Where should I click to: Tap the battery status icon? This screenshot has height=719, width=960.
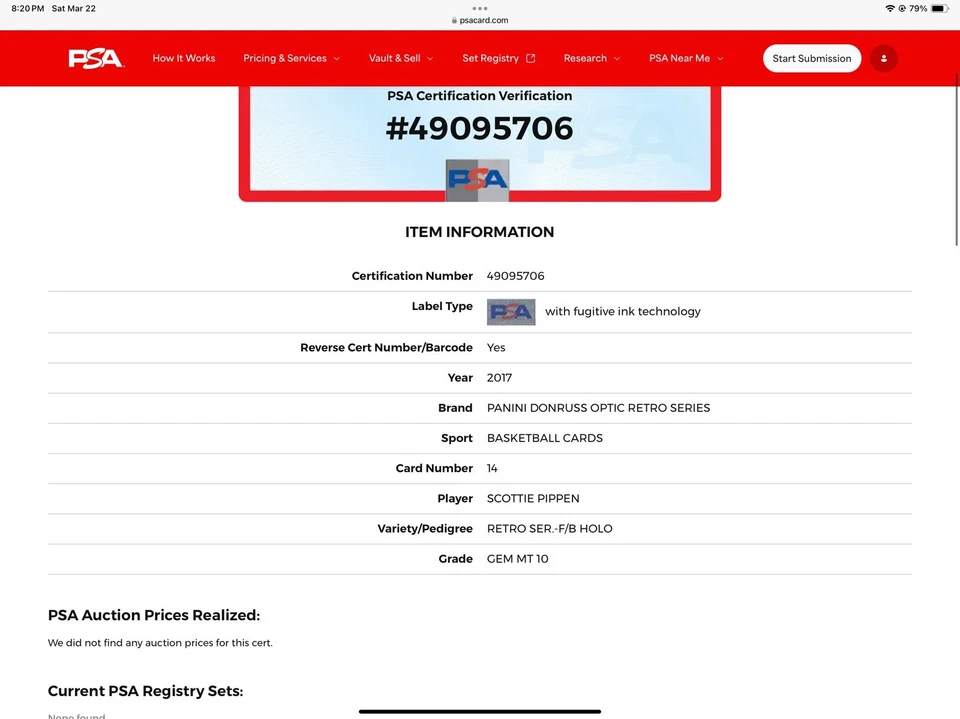point(940,9)
